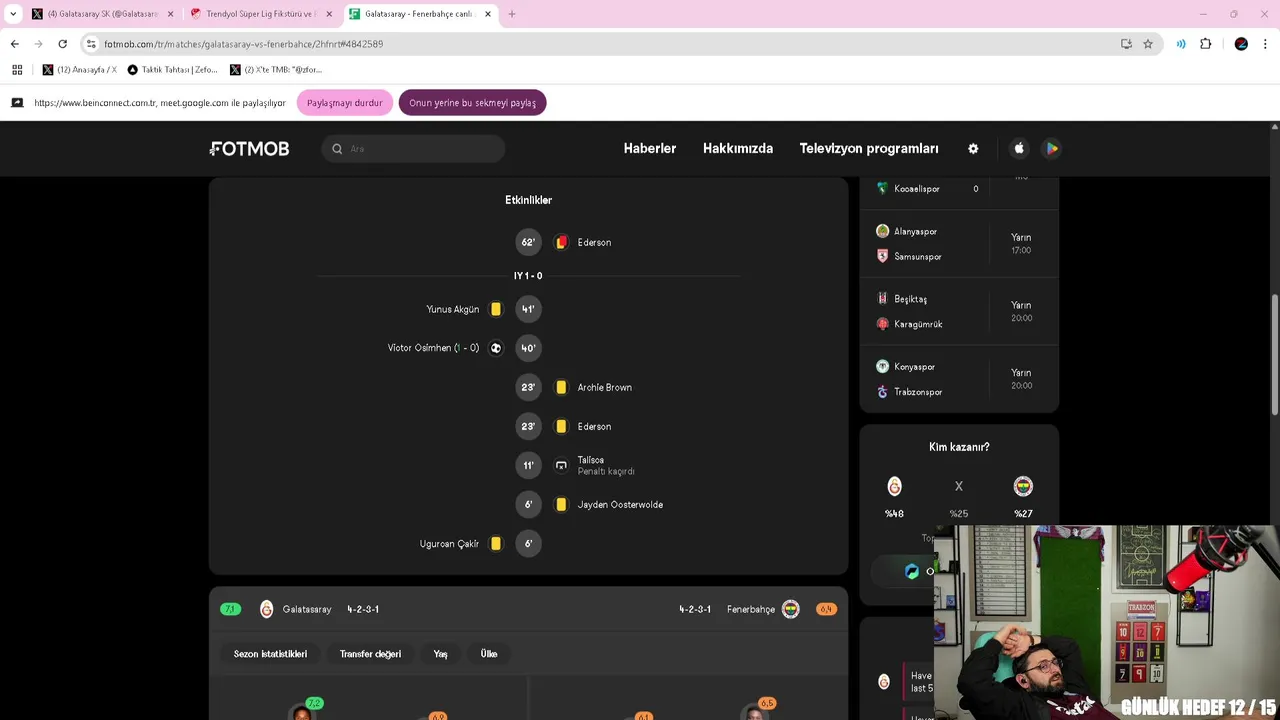Open Chrome three-dot menu
1280x720 pixels.
tap(1265, 44)
